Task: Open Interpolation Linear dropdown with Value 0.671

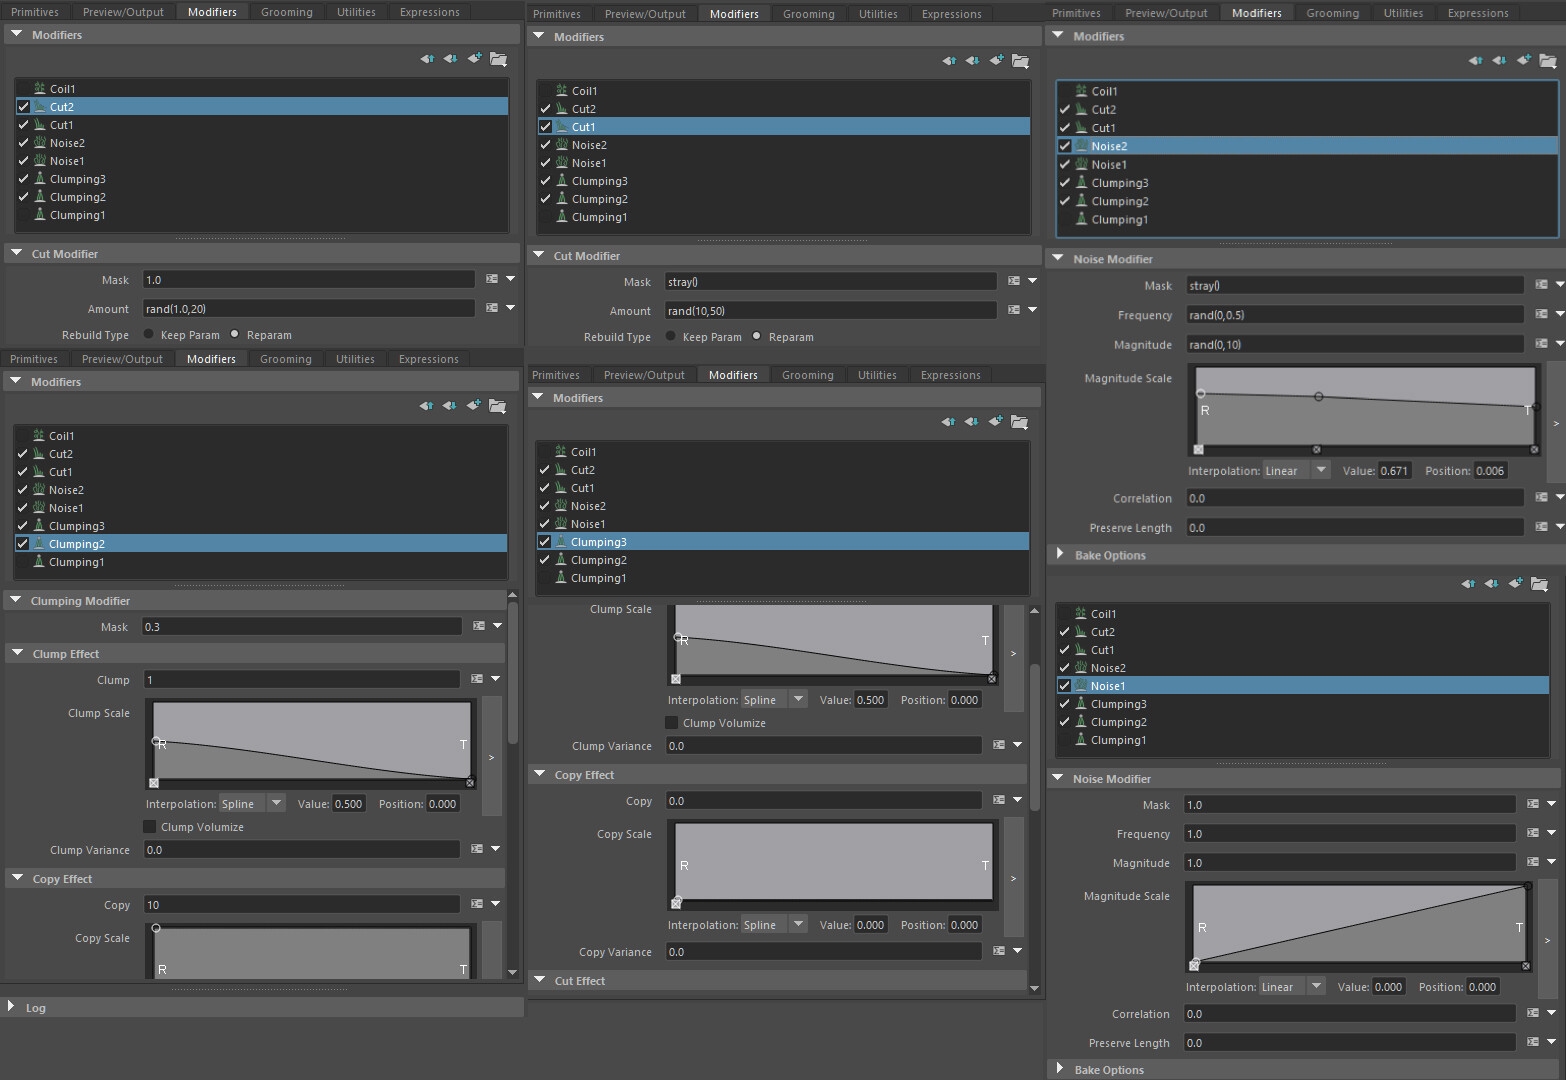Action: point(1296,470)
